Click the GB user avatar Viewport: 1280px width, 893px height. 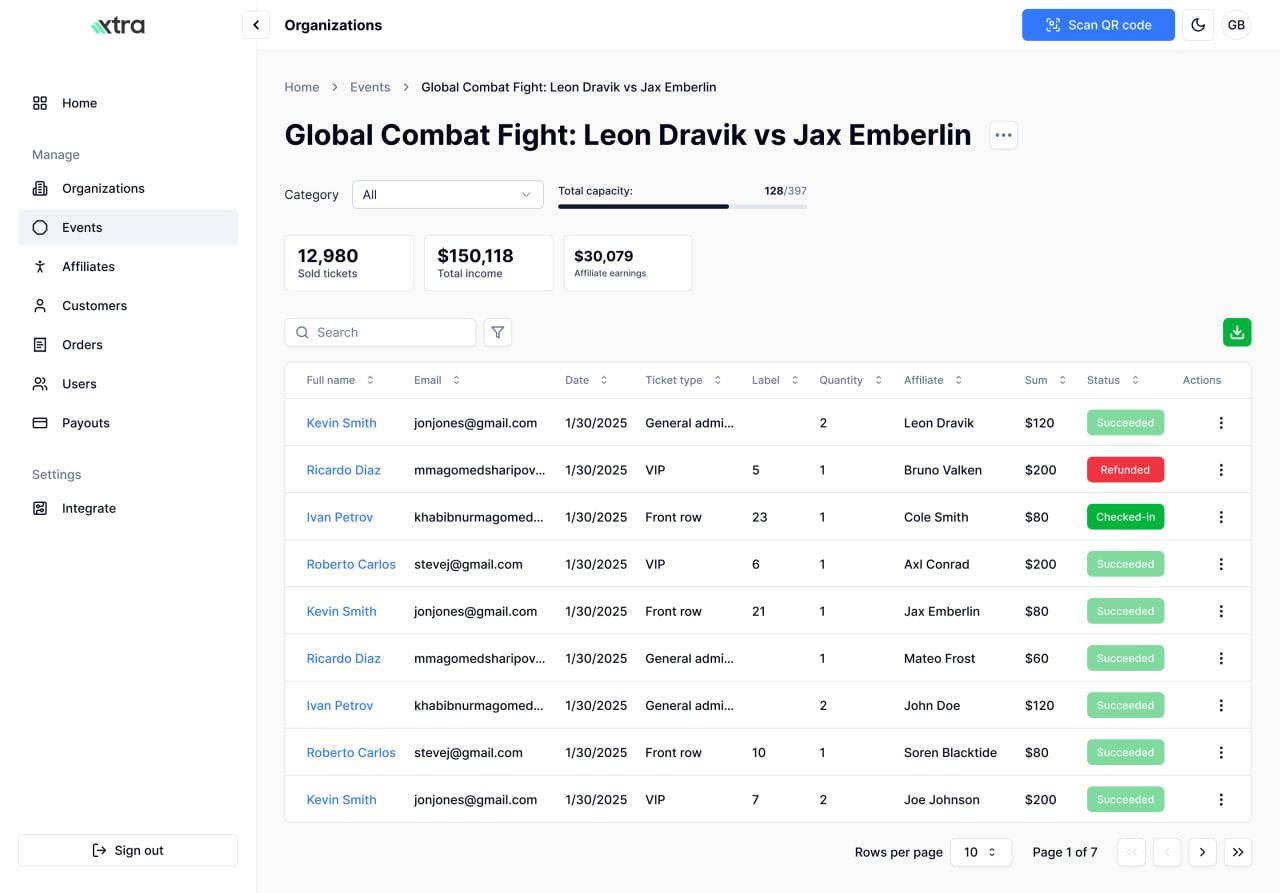click(1236, 25)
